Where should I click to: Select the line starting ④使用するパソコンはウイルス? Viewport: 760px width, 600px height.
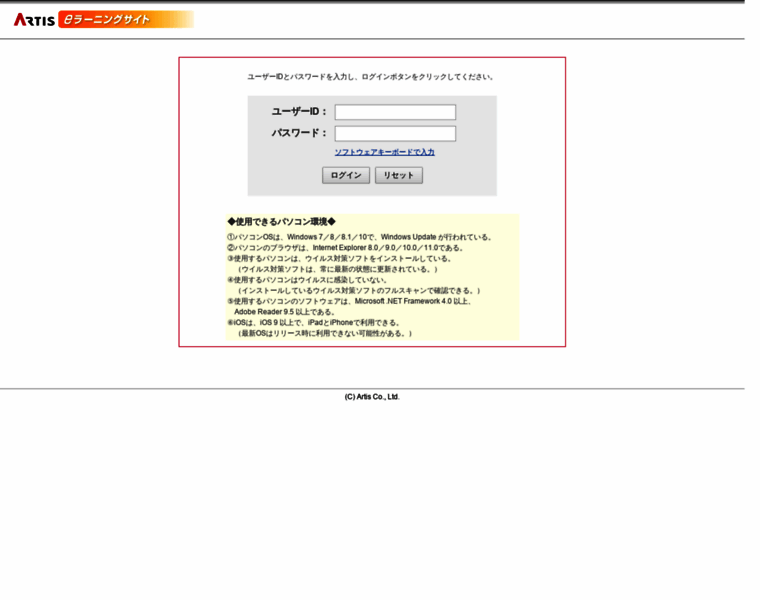coord(307,280)
